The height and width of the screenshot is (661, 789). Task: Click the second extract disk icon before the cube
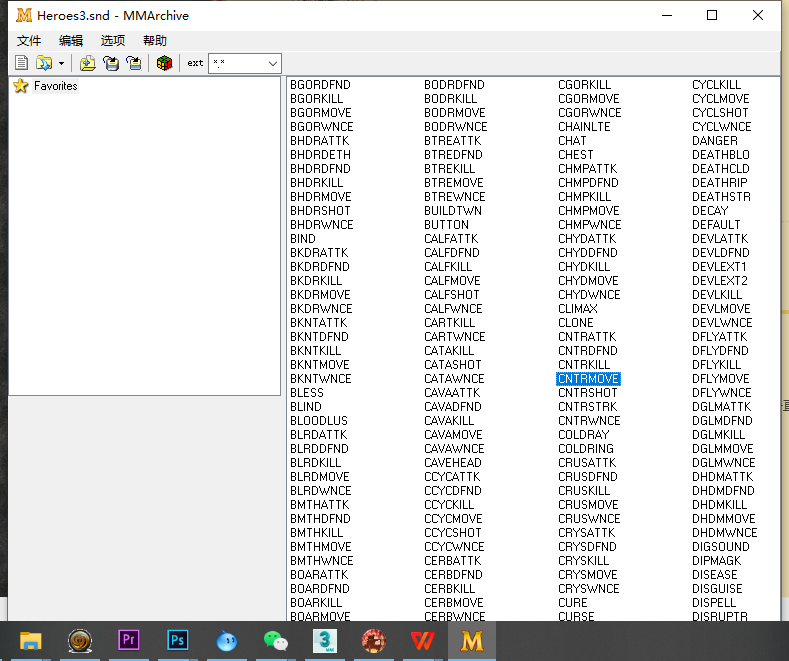tap(134, 63)
